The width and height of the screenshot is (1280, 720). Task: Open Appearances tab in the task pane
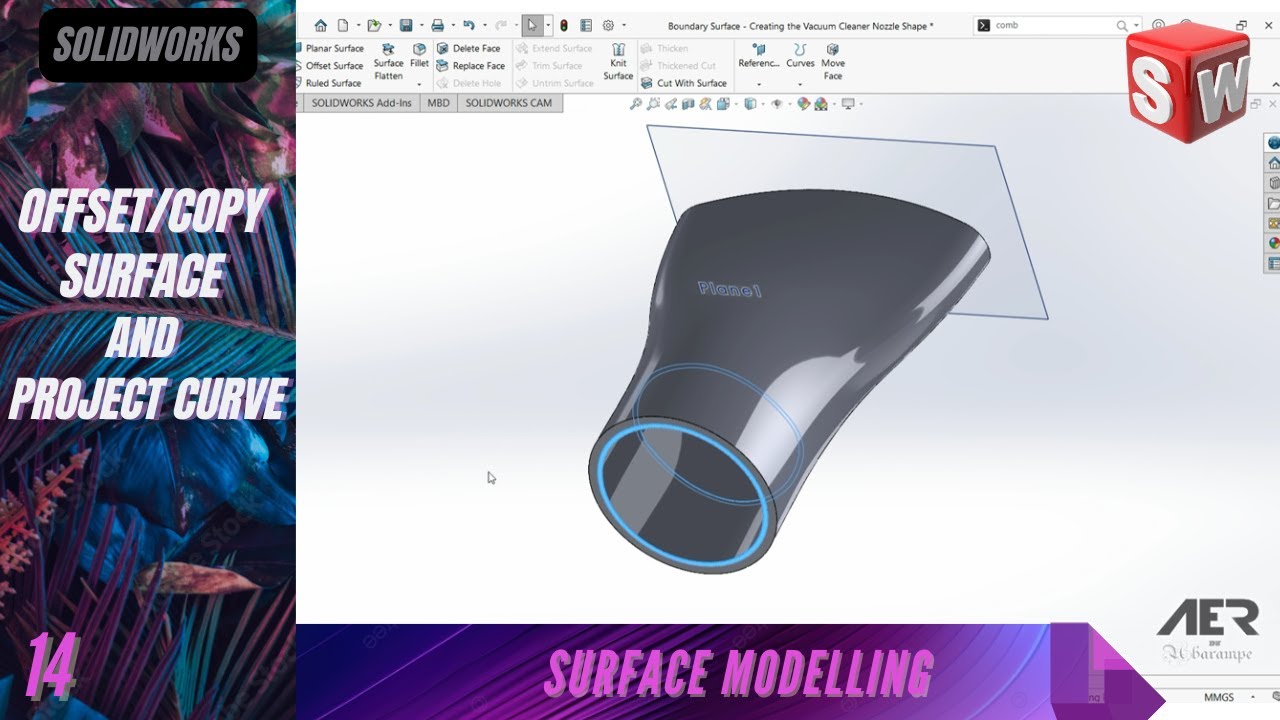tap(1274, 243)
